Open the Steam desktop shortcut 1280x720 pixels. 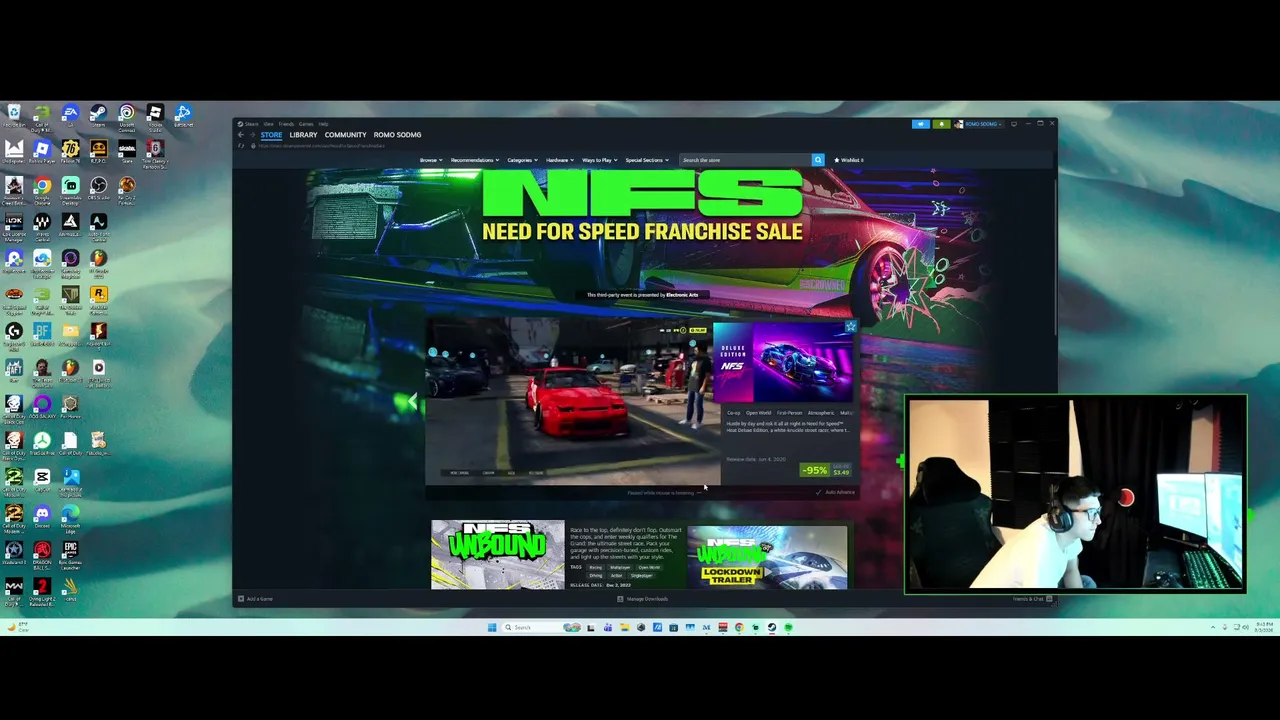coord(98,116)
